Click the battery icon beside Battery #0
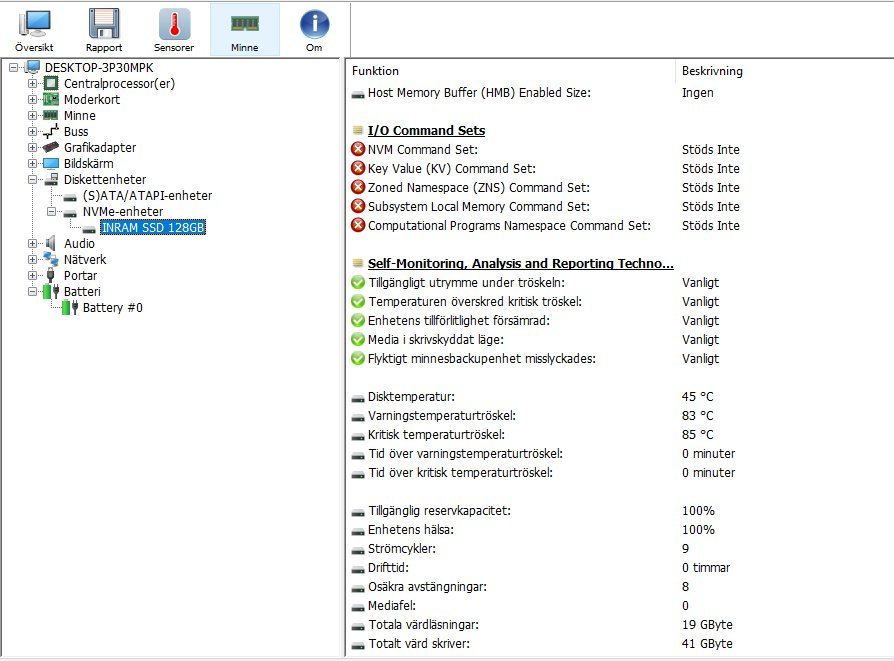Screen dimensions: 894x661 (70, 307)
